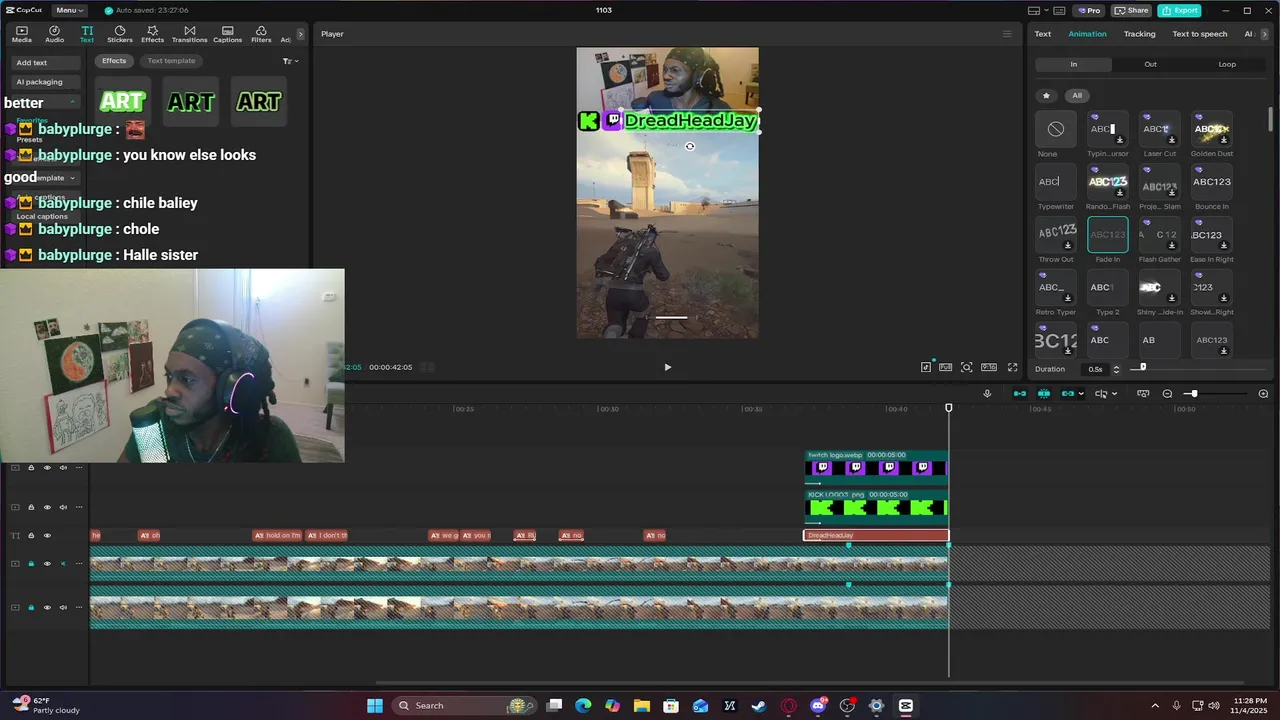
Task: Click the microphone record voiceover icon
Action: tap(987, 394)
